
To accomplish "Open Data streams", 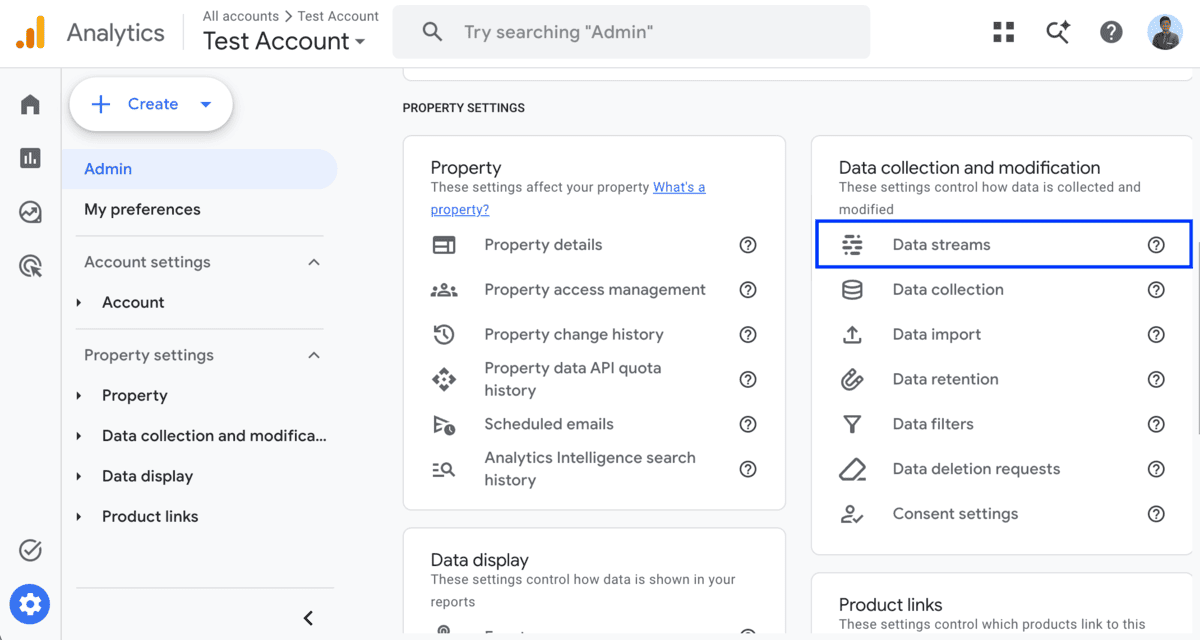I will [x=1004, y=245].
